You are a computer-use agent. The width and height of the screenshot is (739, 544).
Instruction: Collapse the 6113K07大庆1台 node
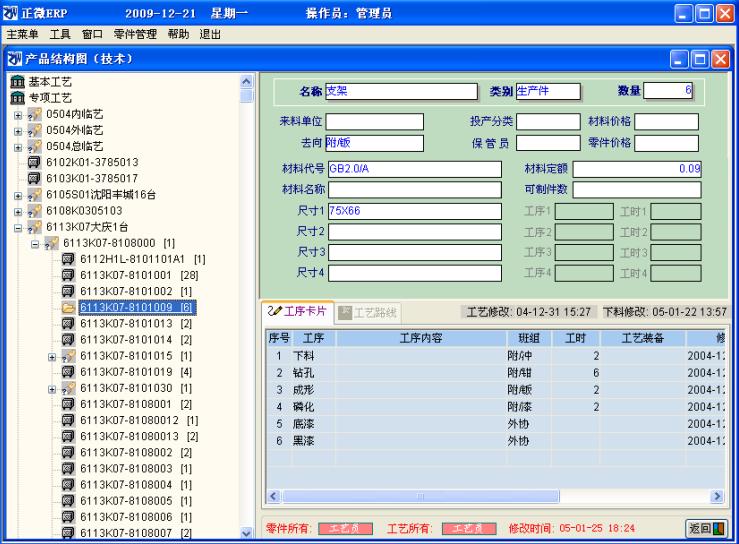18,228
